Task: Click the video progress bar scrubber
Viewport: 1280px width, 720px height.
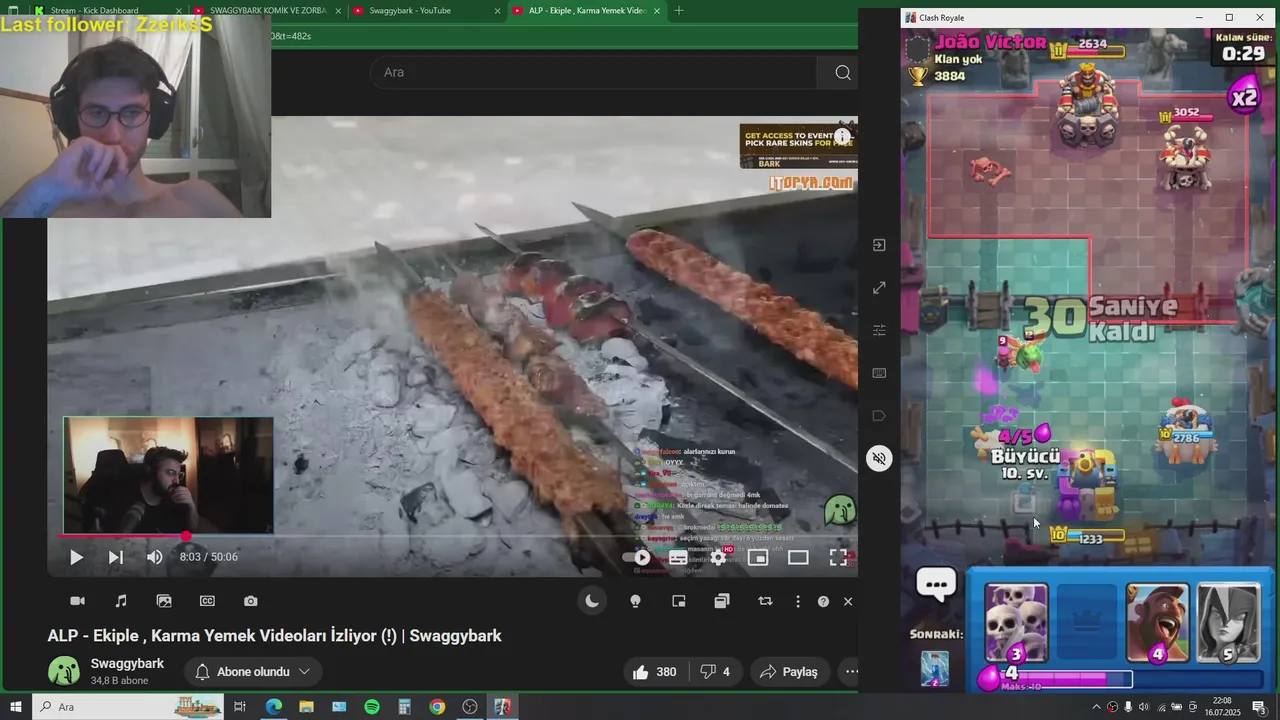Action: coord(186,537)
